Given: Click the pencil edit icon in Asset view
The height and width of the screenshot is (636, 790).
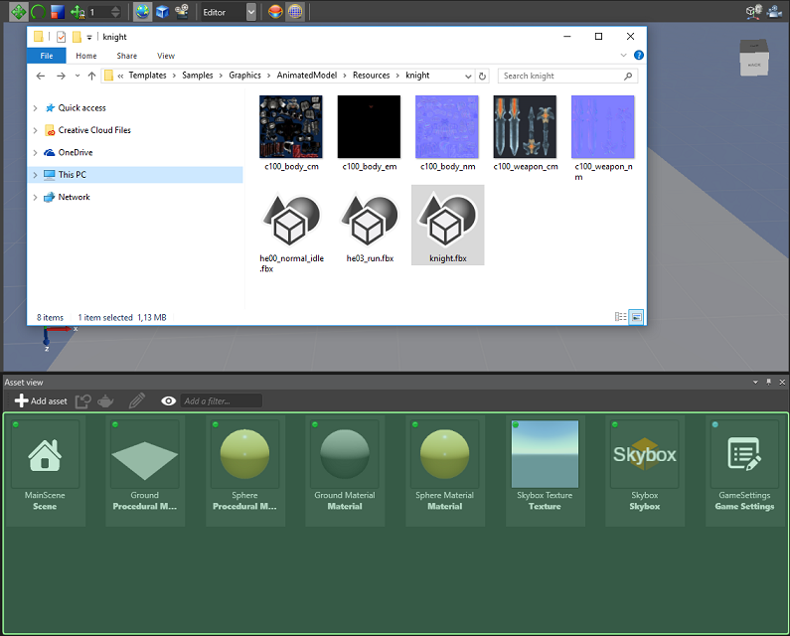Looking at the screenshot, I should tap(137, 401).
